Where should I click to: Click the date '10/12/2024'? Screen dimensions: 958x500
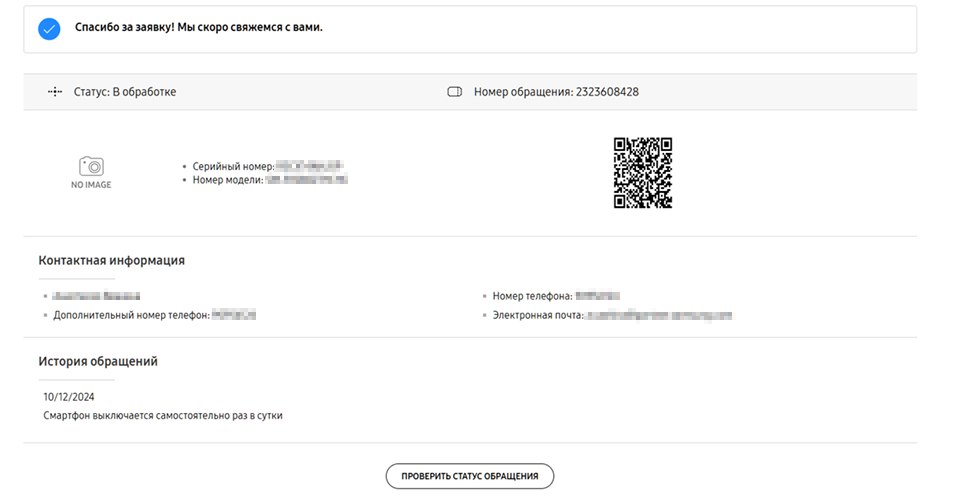coord(68,397)
